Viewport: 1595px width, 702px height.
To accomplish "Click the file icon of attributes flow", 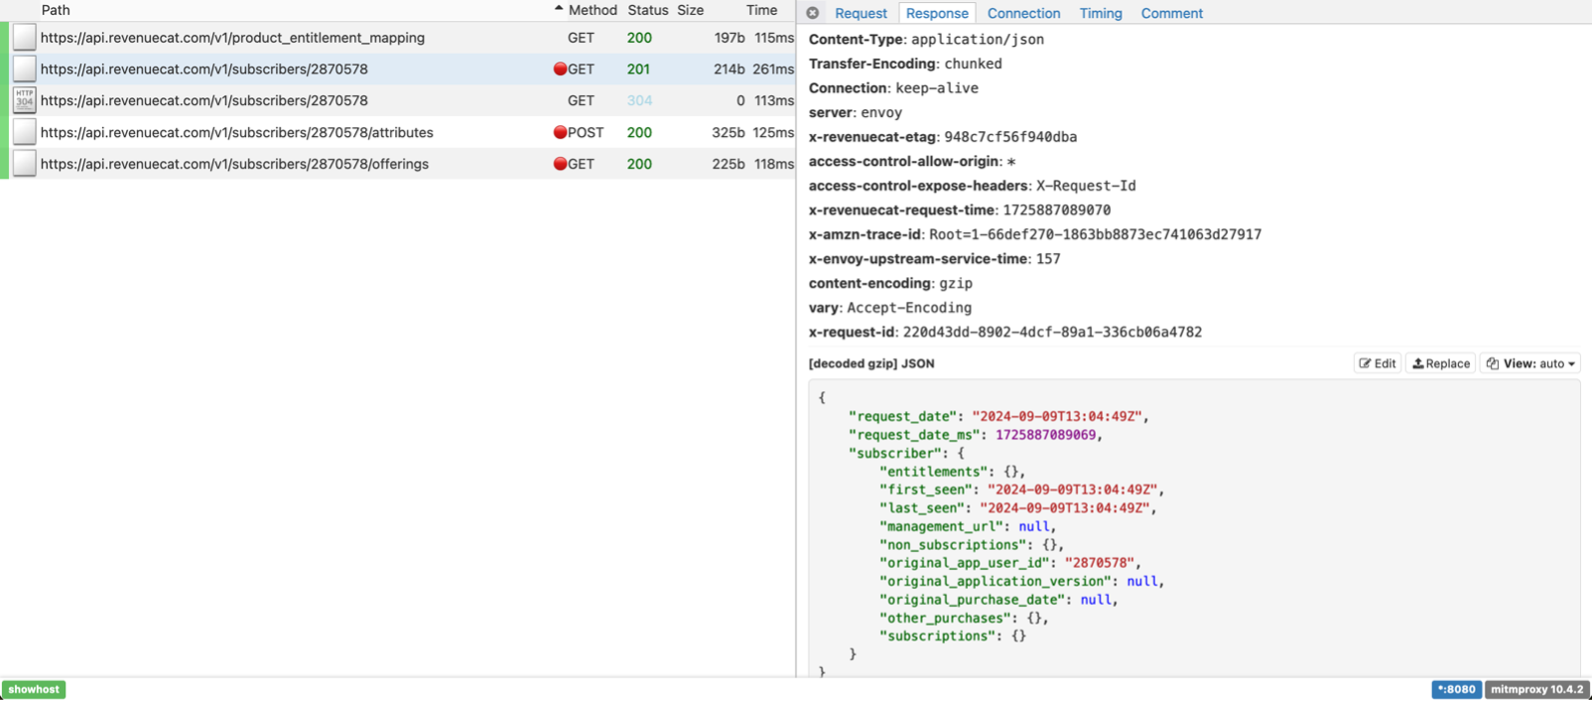I will 24,132.
